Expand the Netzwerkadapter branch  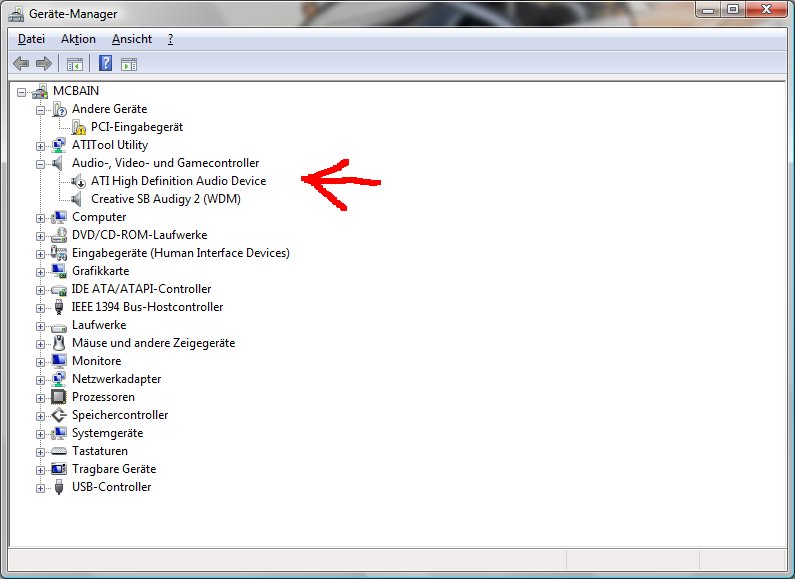[x=40, y=380]
